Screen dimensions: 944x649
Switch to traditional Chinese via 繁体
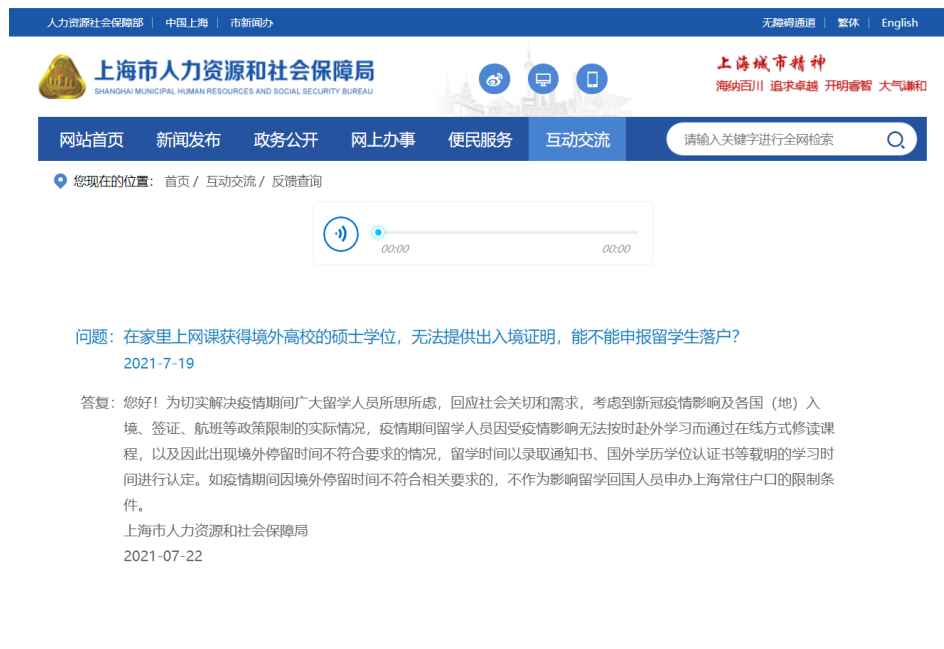pos(848,22)
